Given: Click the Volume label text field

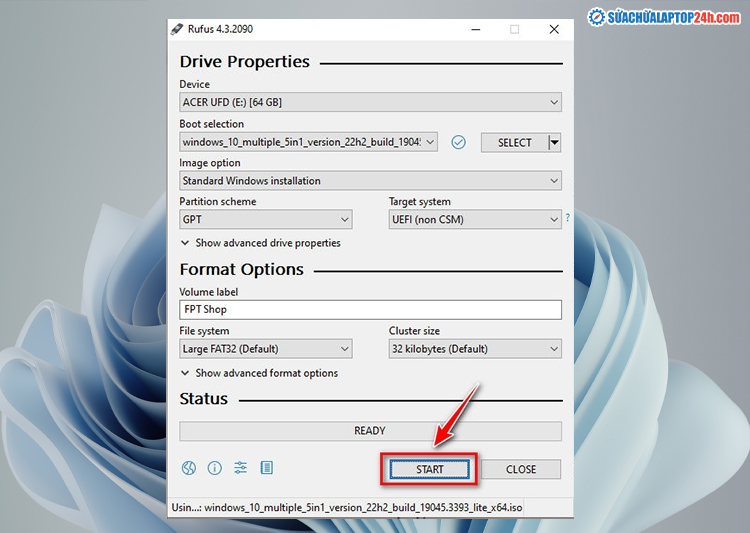Looking at the screenshot, I should coord(370,310).
